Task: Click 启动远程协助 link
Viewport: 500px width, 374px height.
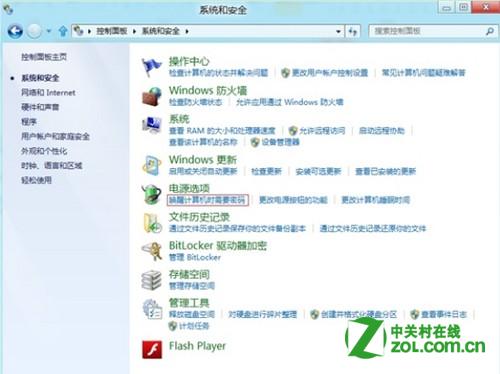Action: [x=382, y=130]
